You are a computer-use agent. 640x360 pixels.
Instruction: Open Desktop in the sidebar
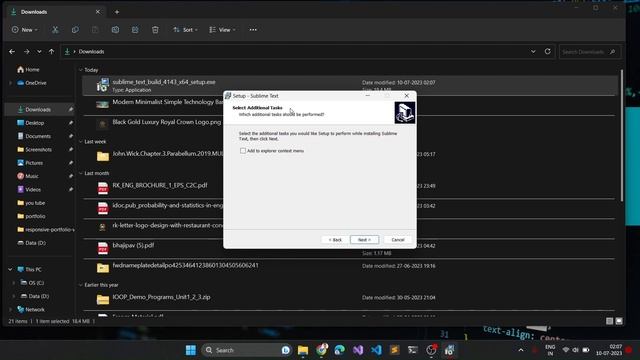pos(31,123)
